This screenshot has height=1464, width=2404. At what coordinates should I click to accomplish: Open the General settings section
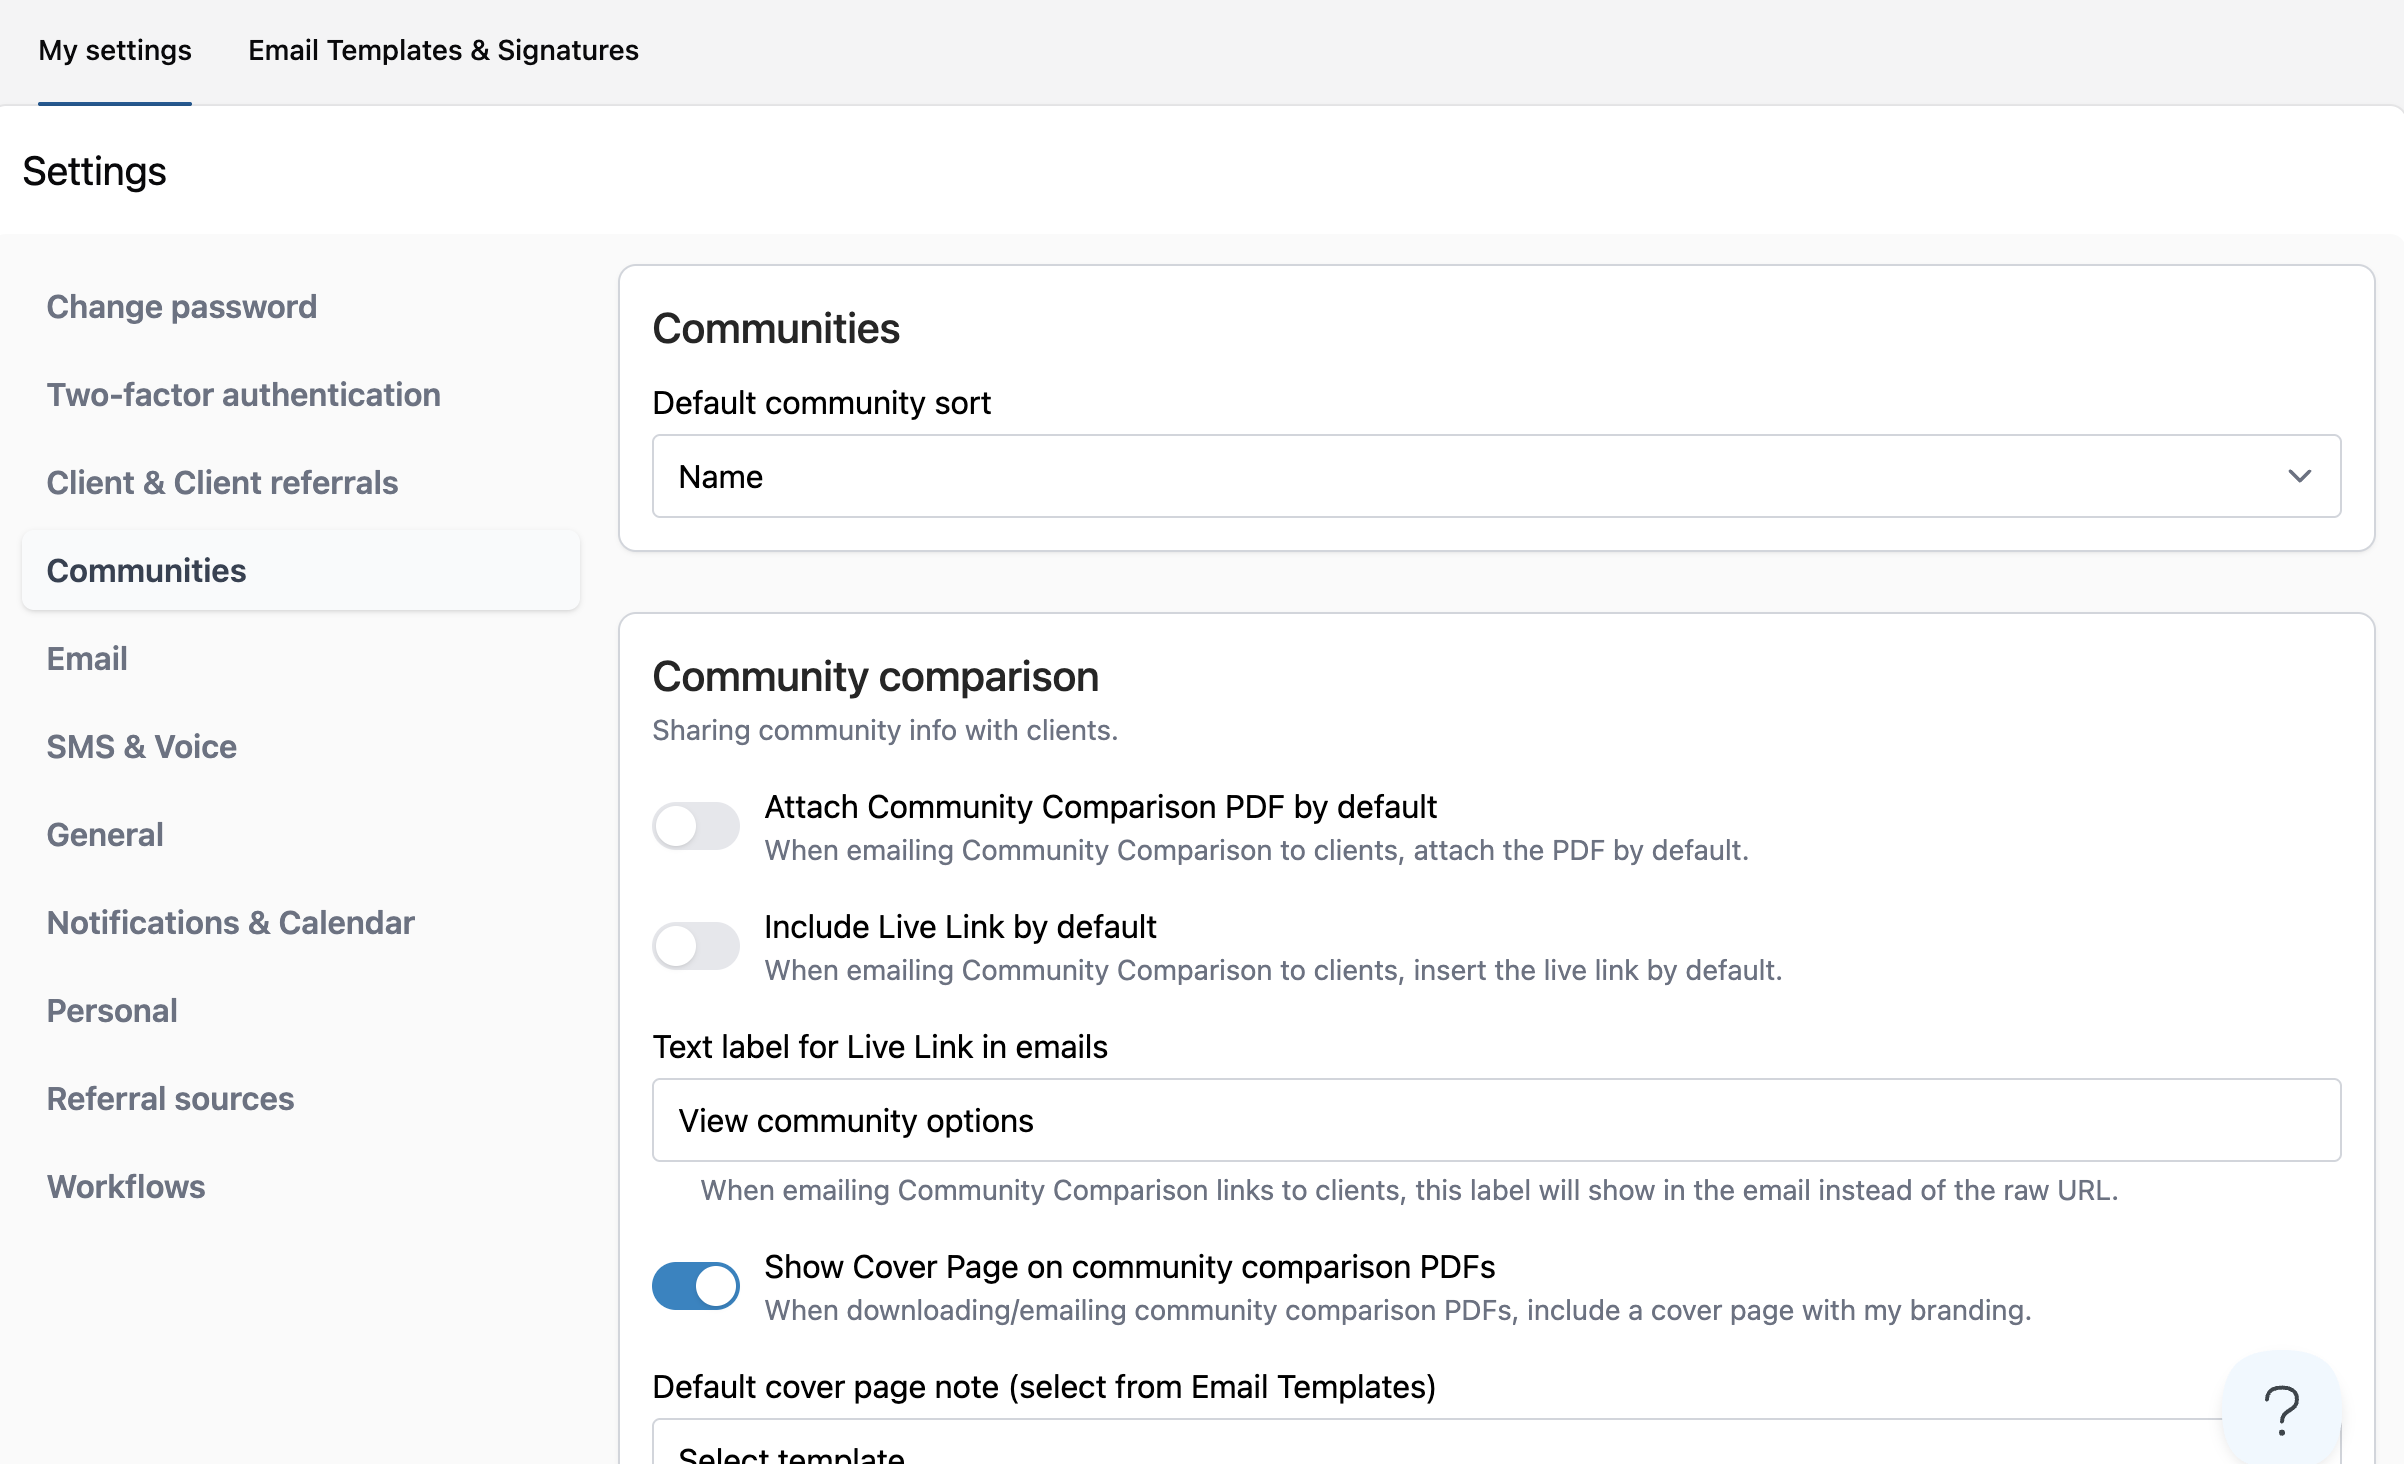(105, 835)
